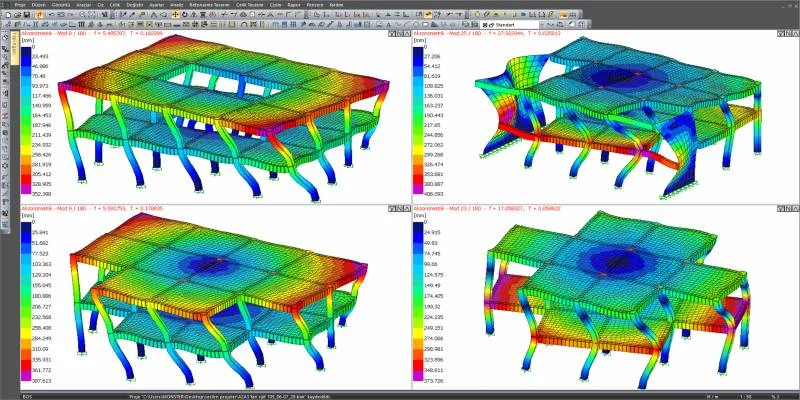This screenshot has width=800, height=400.
Task: Click the arch-shaped icon in the second toolbar row
Action: pyautogui.click(x=244, y=24)
